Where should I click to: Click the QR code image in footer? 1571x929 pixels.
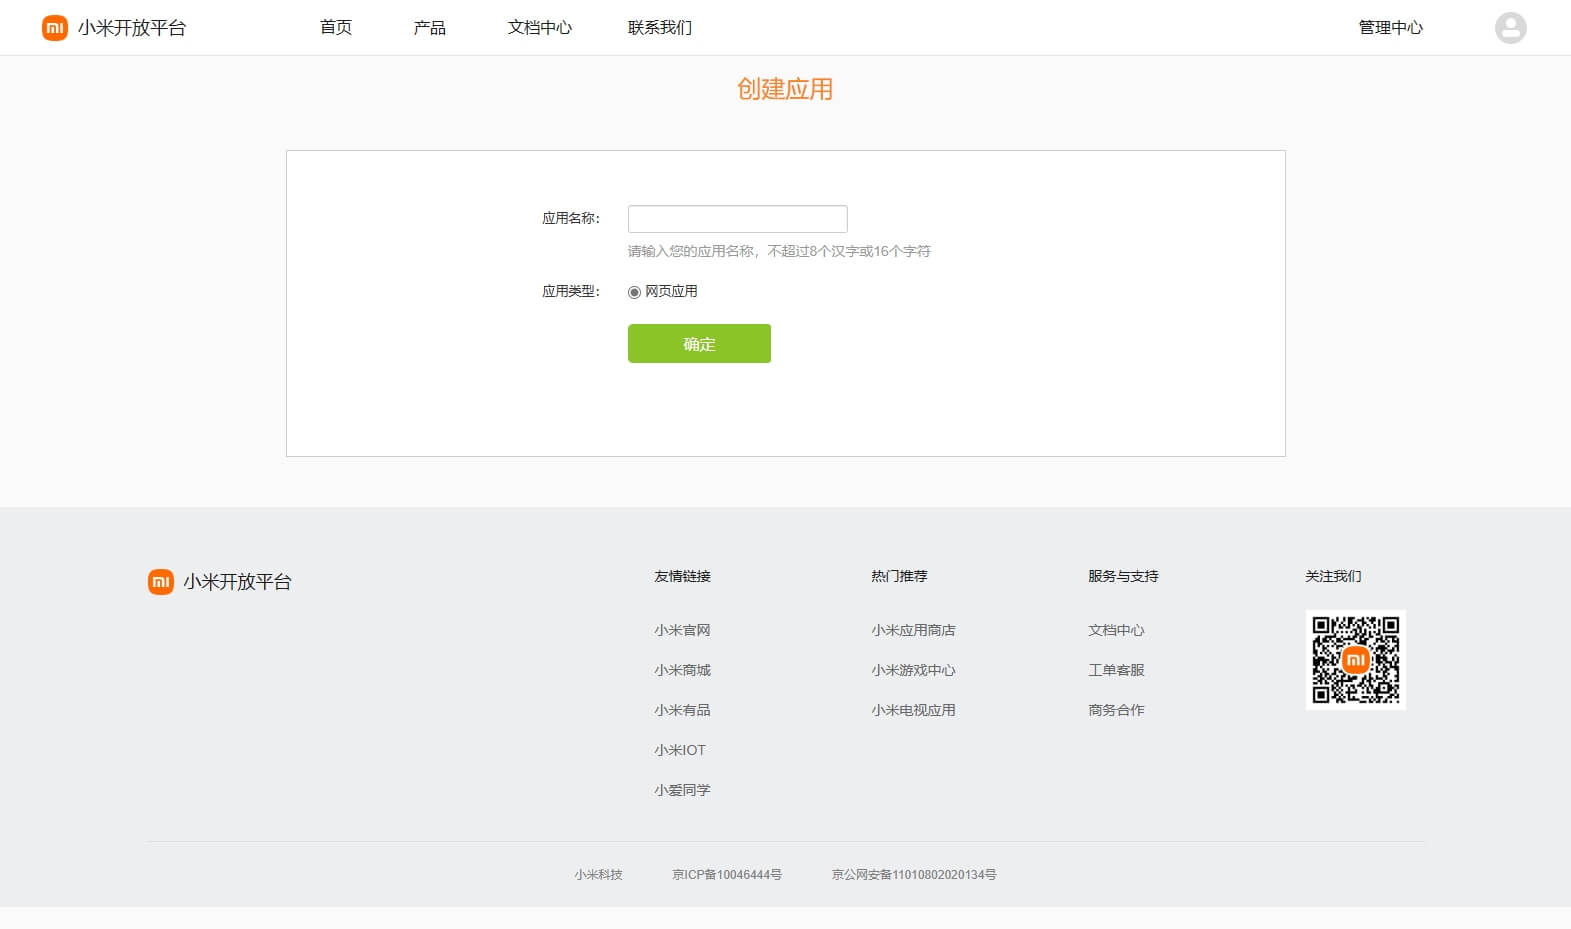[x=1355, y=660]
